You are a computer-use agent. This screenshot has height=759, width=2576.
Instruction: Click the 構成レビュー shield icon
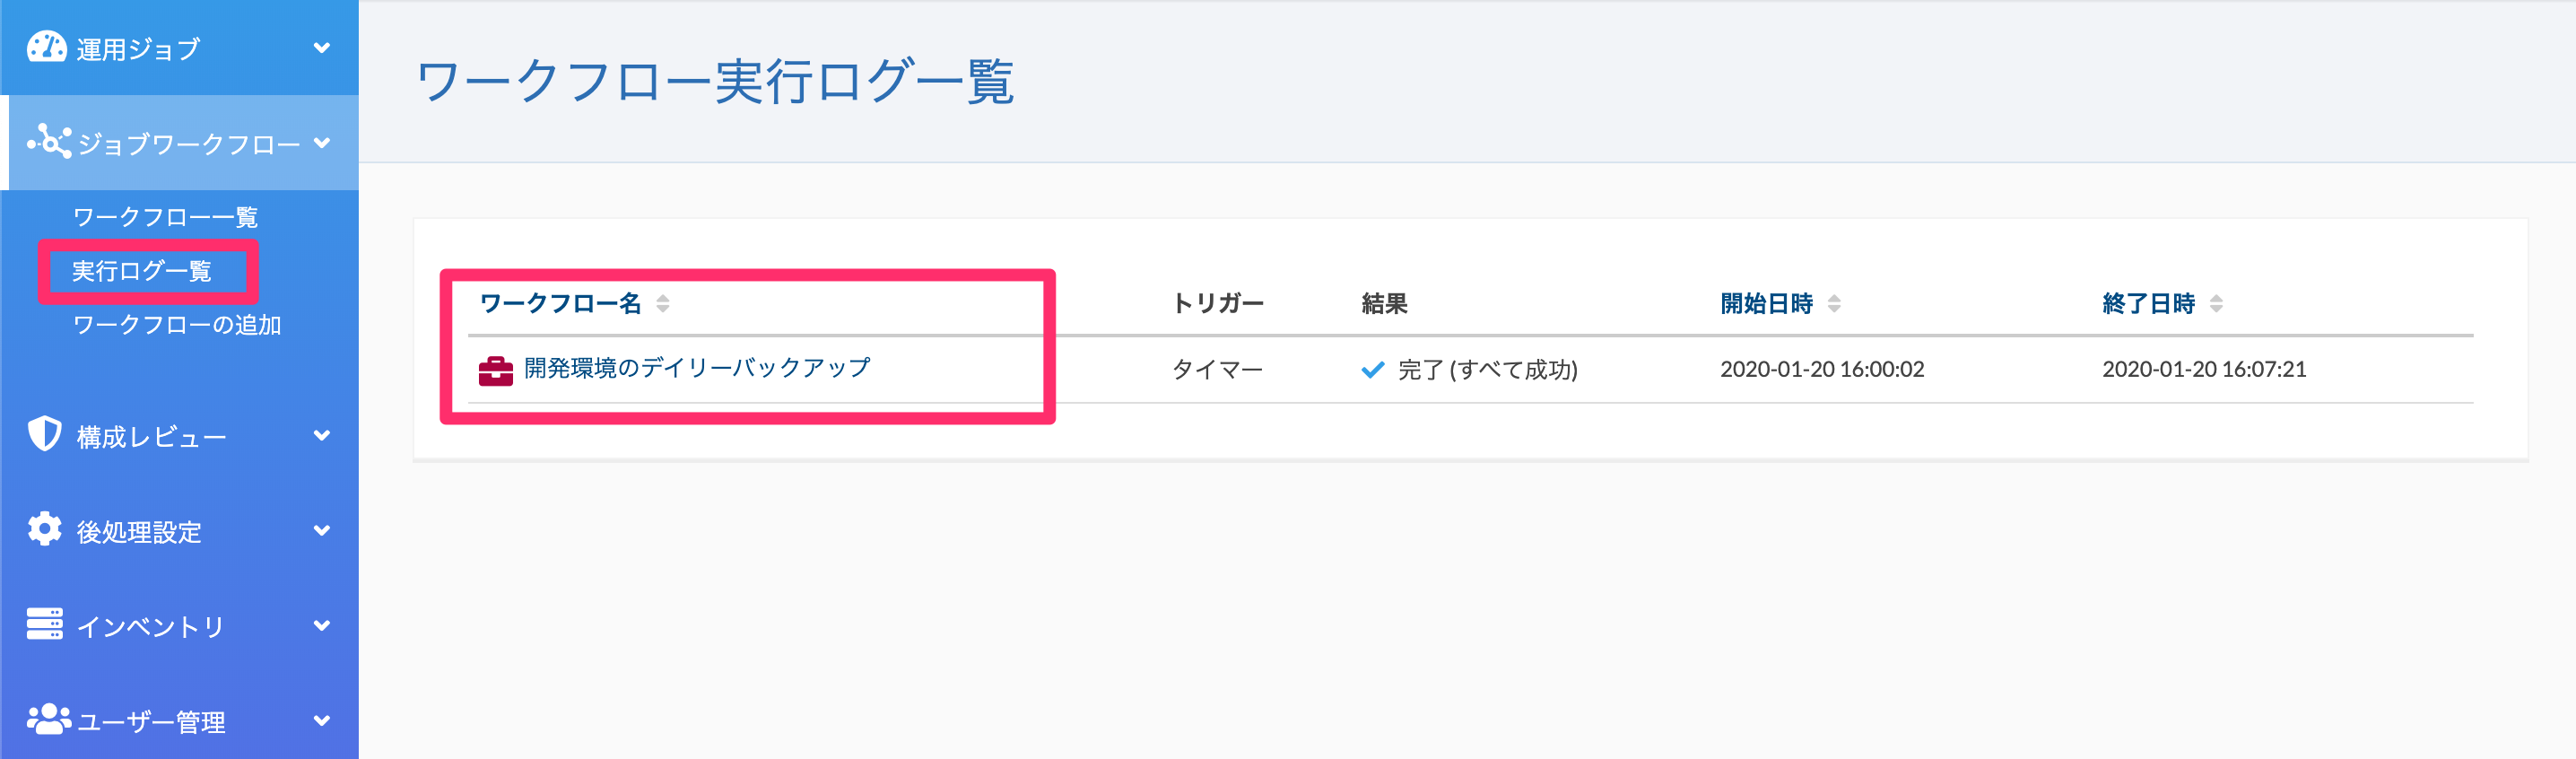(x=45, y=434)
